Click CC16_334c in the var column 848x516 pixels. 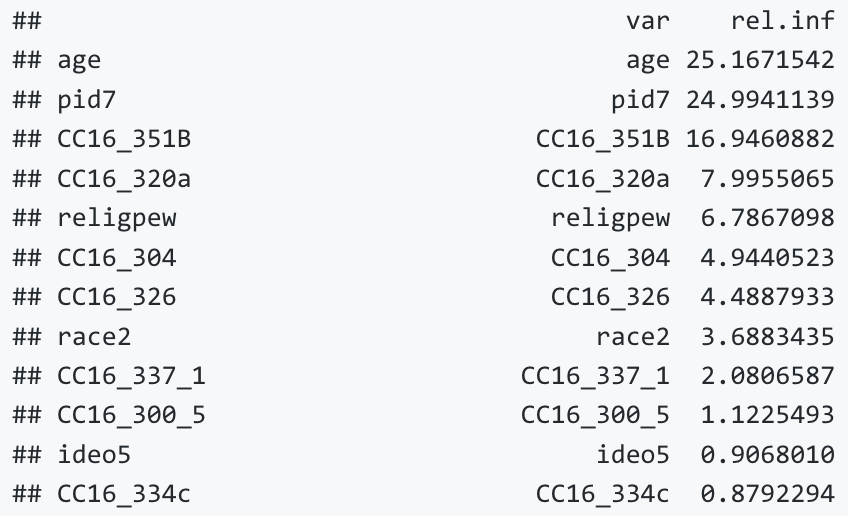(603, 494)
